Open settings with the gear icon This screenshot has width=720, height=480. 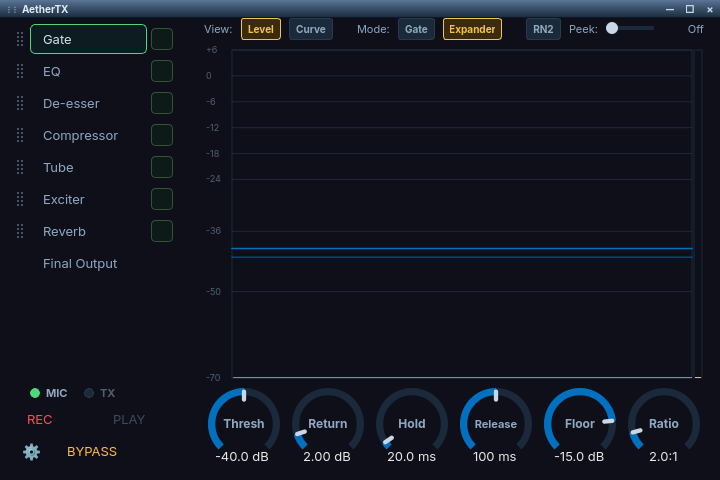click(x=32, y=452)
